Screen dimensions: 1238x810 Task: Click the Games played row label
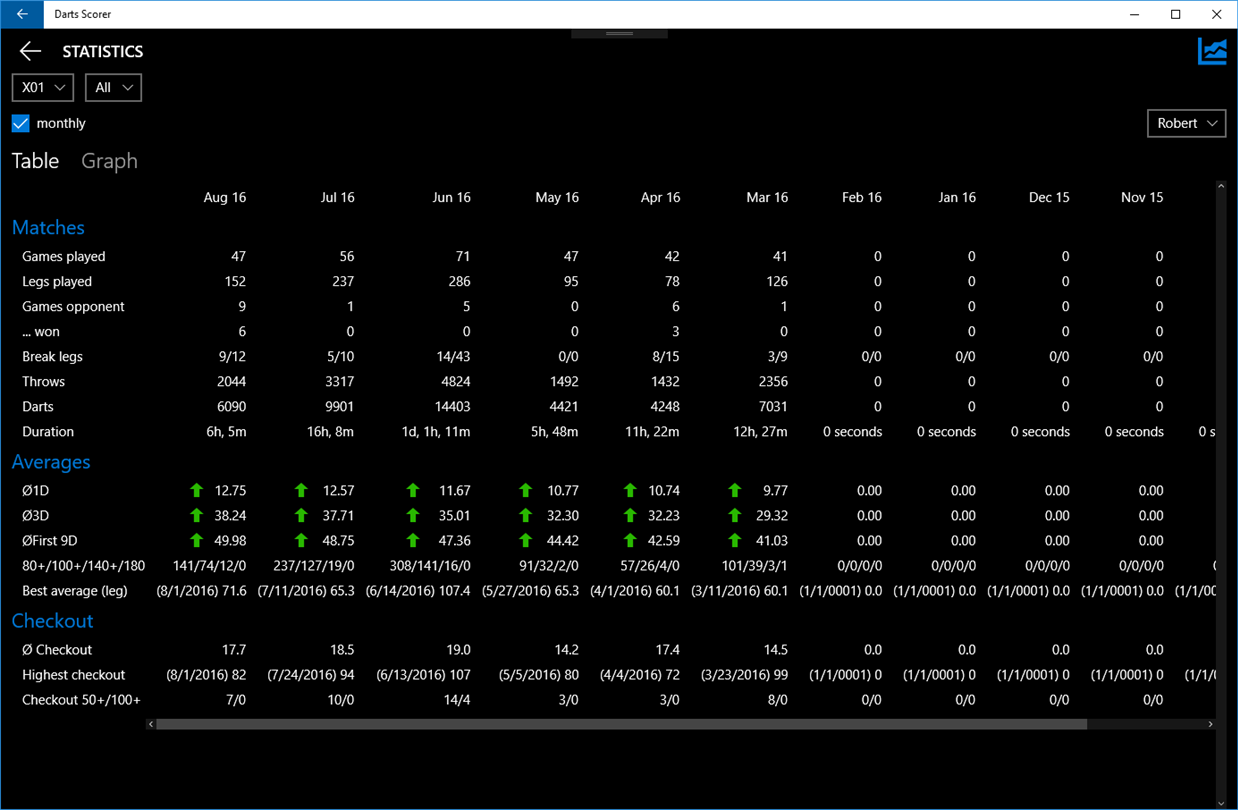coord(64,257)
